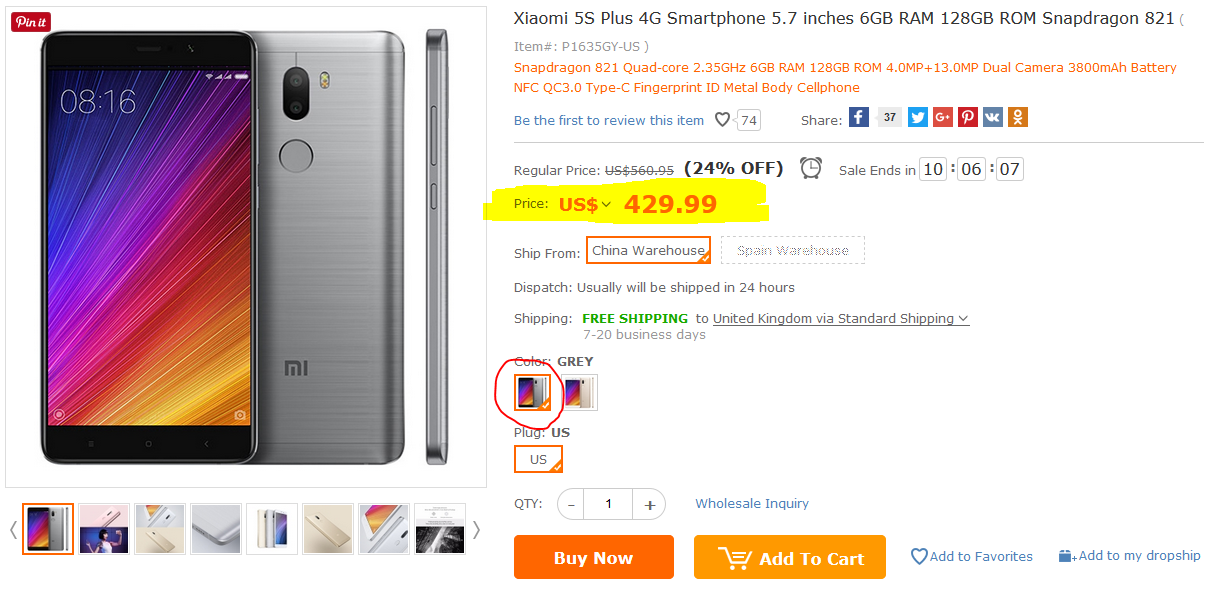This screenshot has height=591, width=1208.
Task: Select Spain Warehouse shipping option
Action: click(792, 250)
